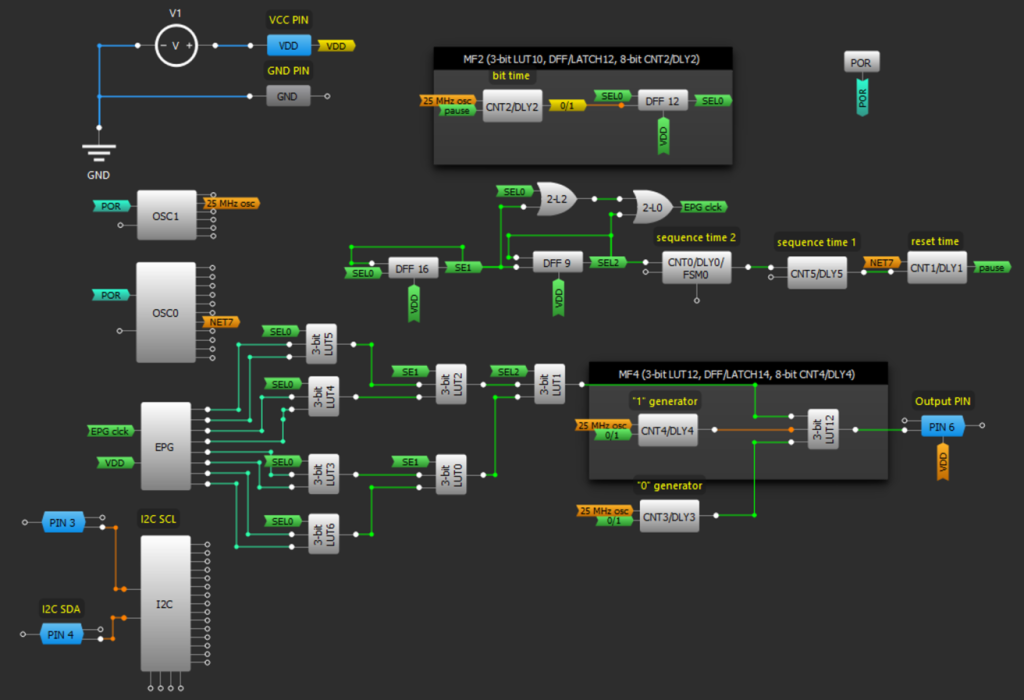Select the DFF 16 flip-flop
The height and width of the screenshot is (700, 1024).
(411, 267)
